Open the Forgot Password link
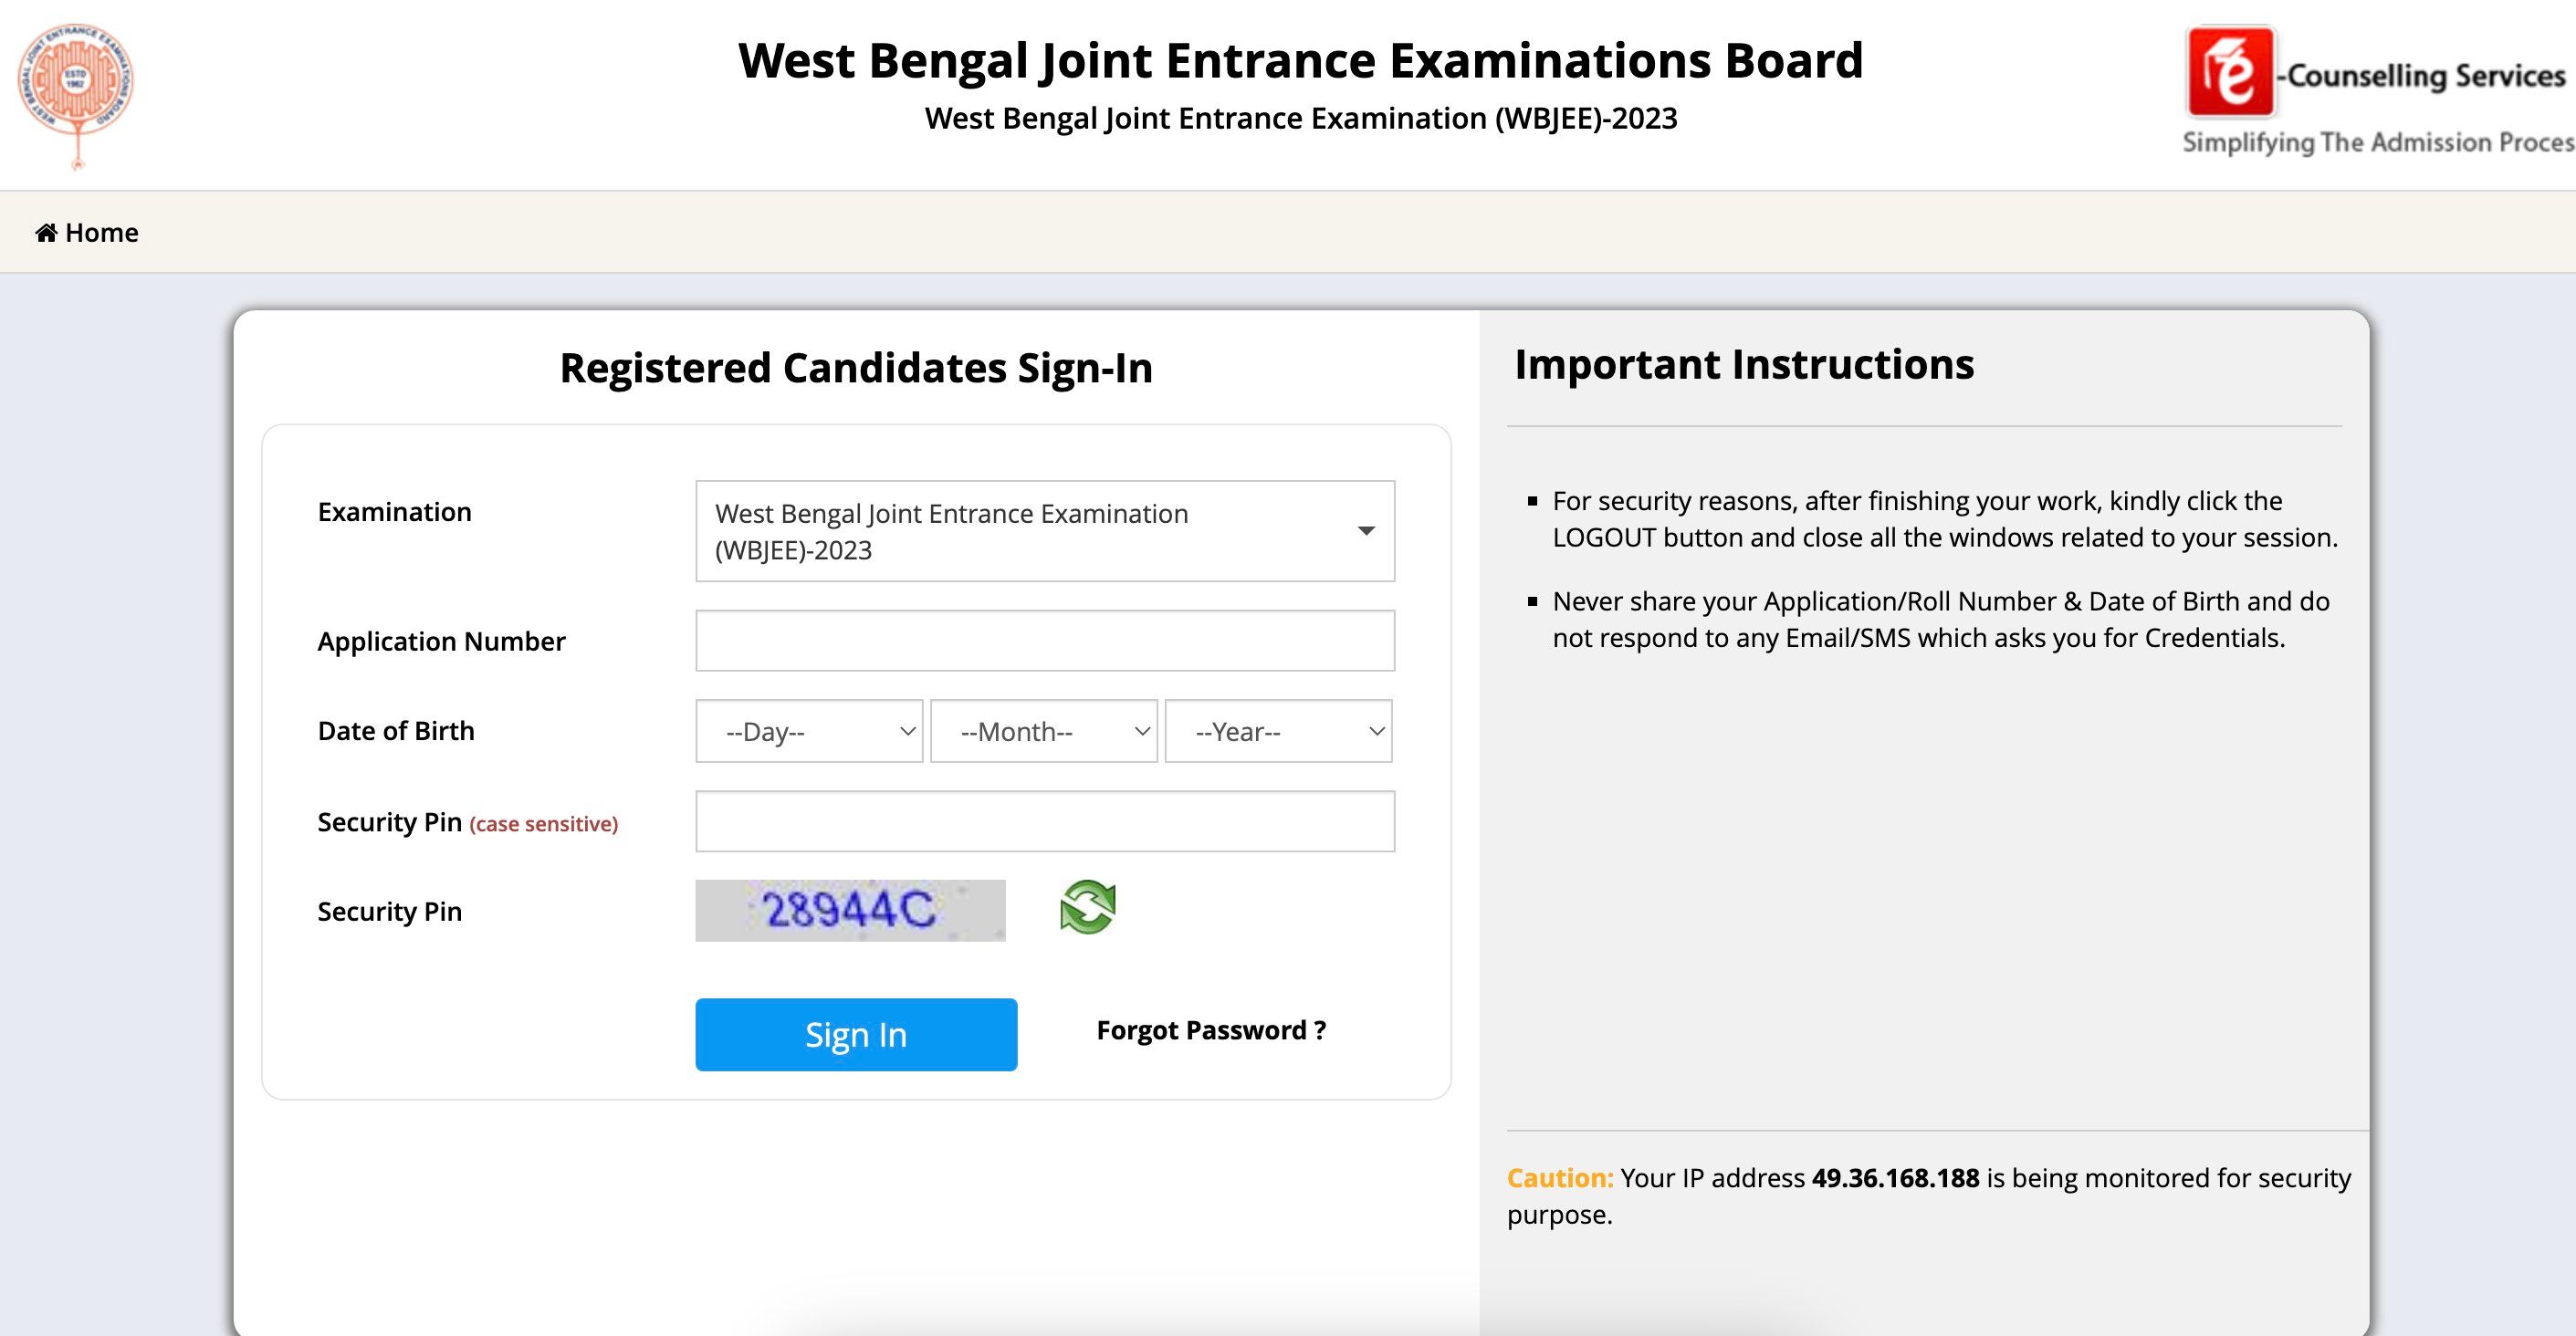The width and height of the screenshot is (2576, 1336). [1211, 1030]
